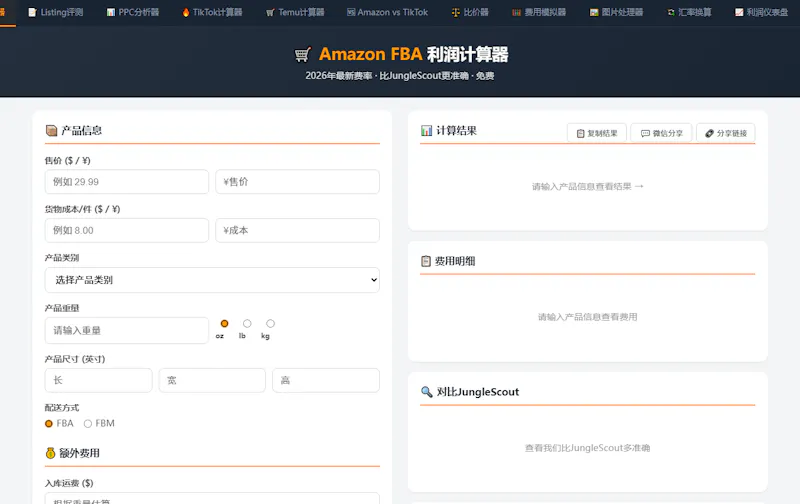The image size is (800, 504).
Task: Click the 2026年最新费率 subtitle text
Action: tap(339, 75)
